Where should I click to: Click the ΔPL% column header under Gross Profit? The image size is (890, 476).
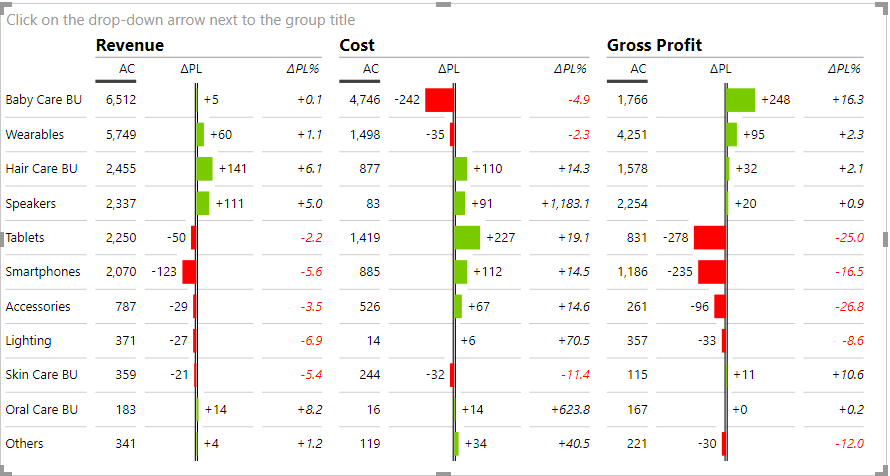coord(844,69)
